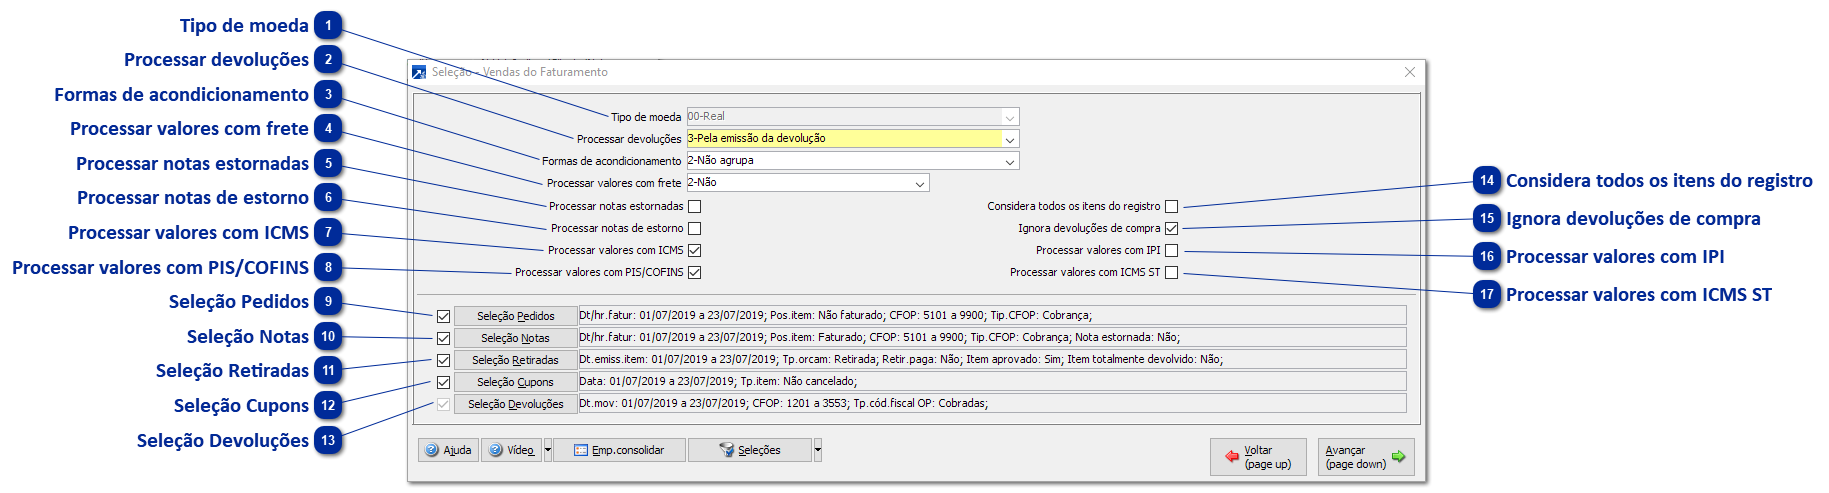Open the Vídeo button
The width and height of the screenshot is (1829, 493).
point(511,450)
